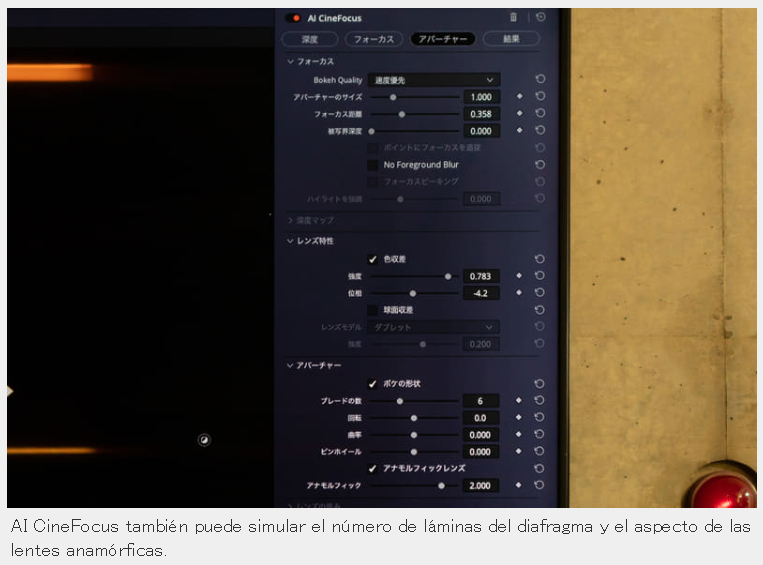This screenshot has width=763, height=565.
Task: Add keyframe for アパーチャーのサイズ diamond
Action: click(x=519, y=96)
